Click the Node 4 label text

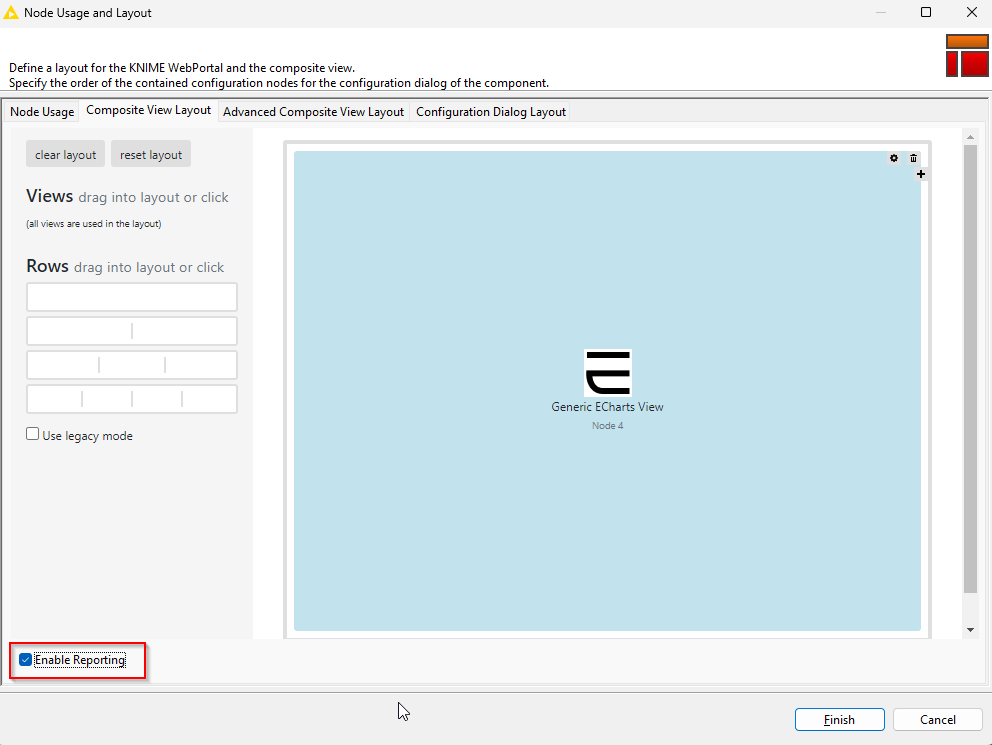pyautogui.click(x=607, y=426)
